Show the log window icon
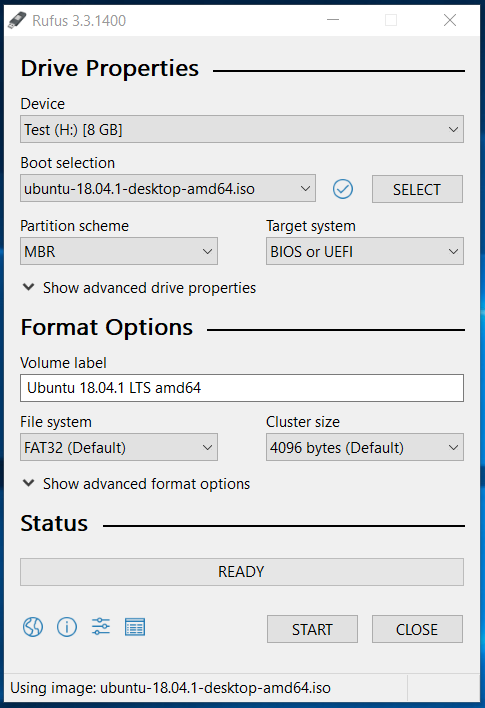The width and height of the screenshot is (485, 708). (135, 627)
